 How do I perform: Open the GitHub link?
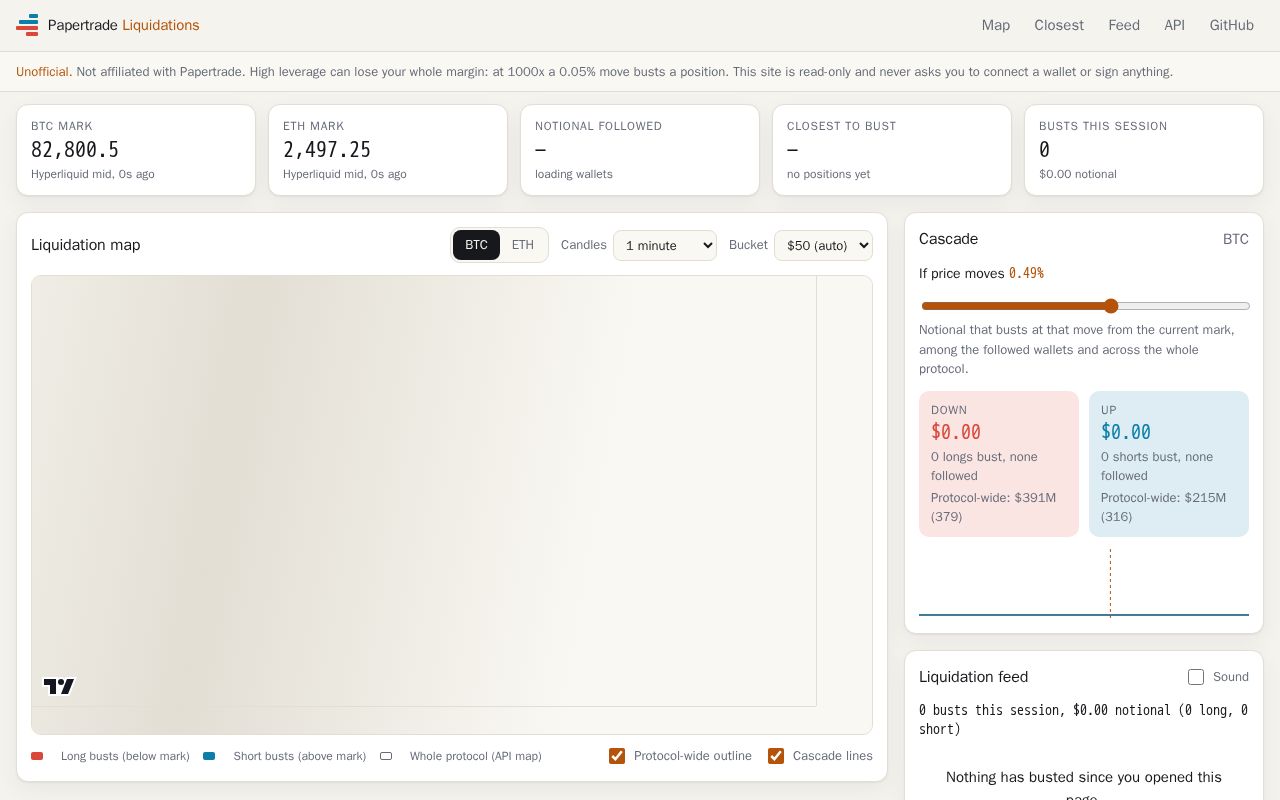coord(1231,25)
